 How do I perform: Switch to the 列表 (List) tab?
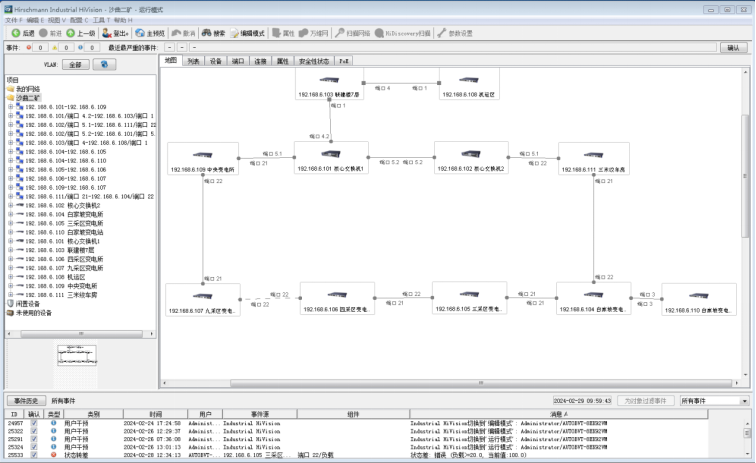[194, 61]
